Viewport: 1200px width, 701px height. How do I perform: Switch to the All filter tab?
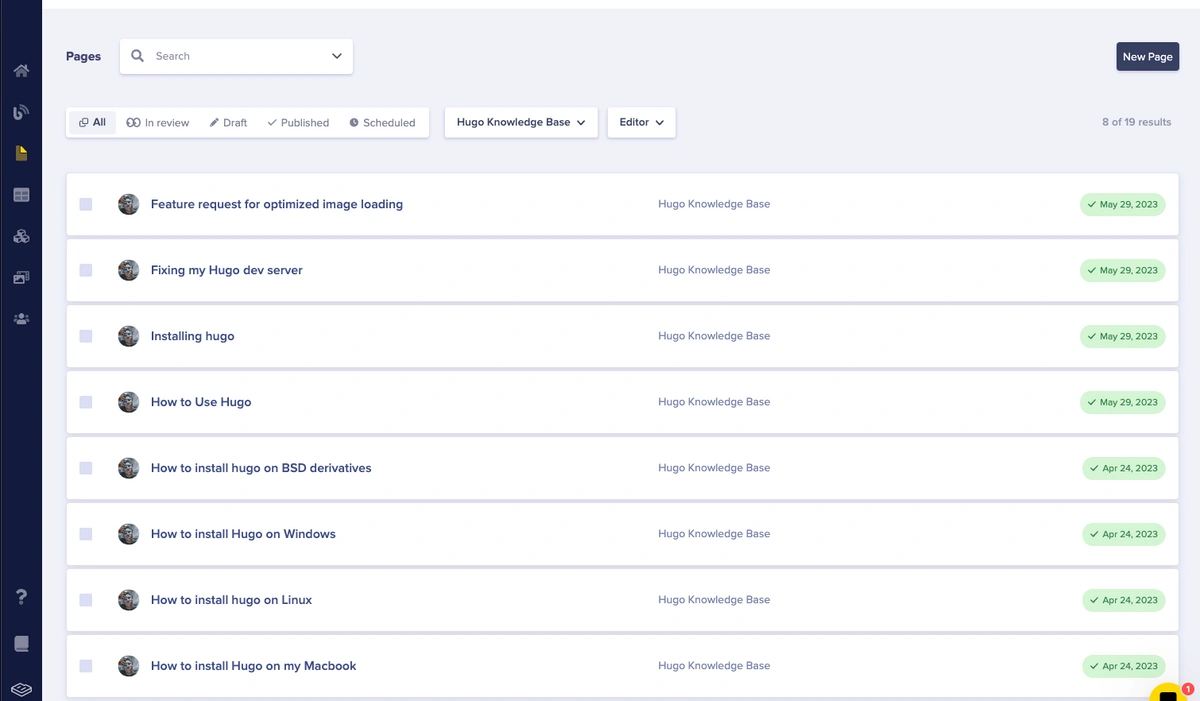click(92, 122)
